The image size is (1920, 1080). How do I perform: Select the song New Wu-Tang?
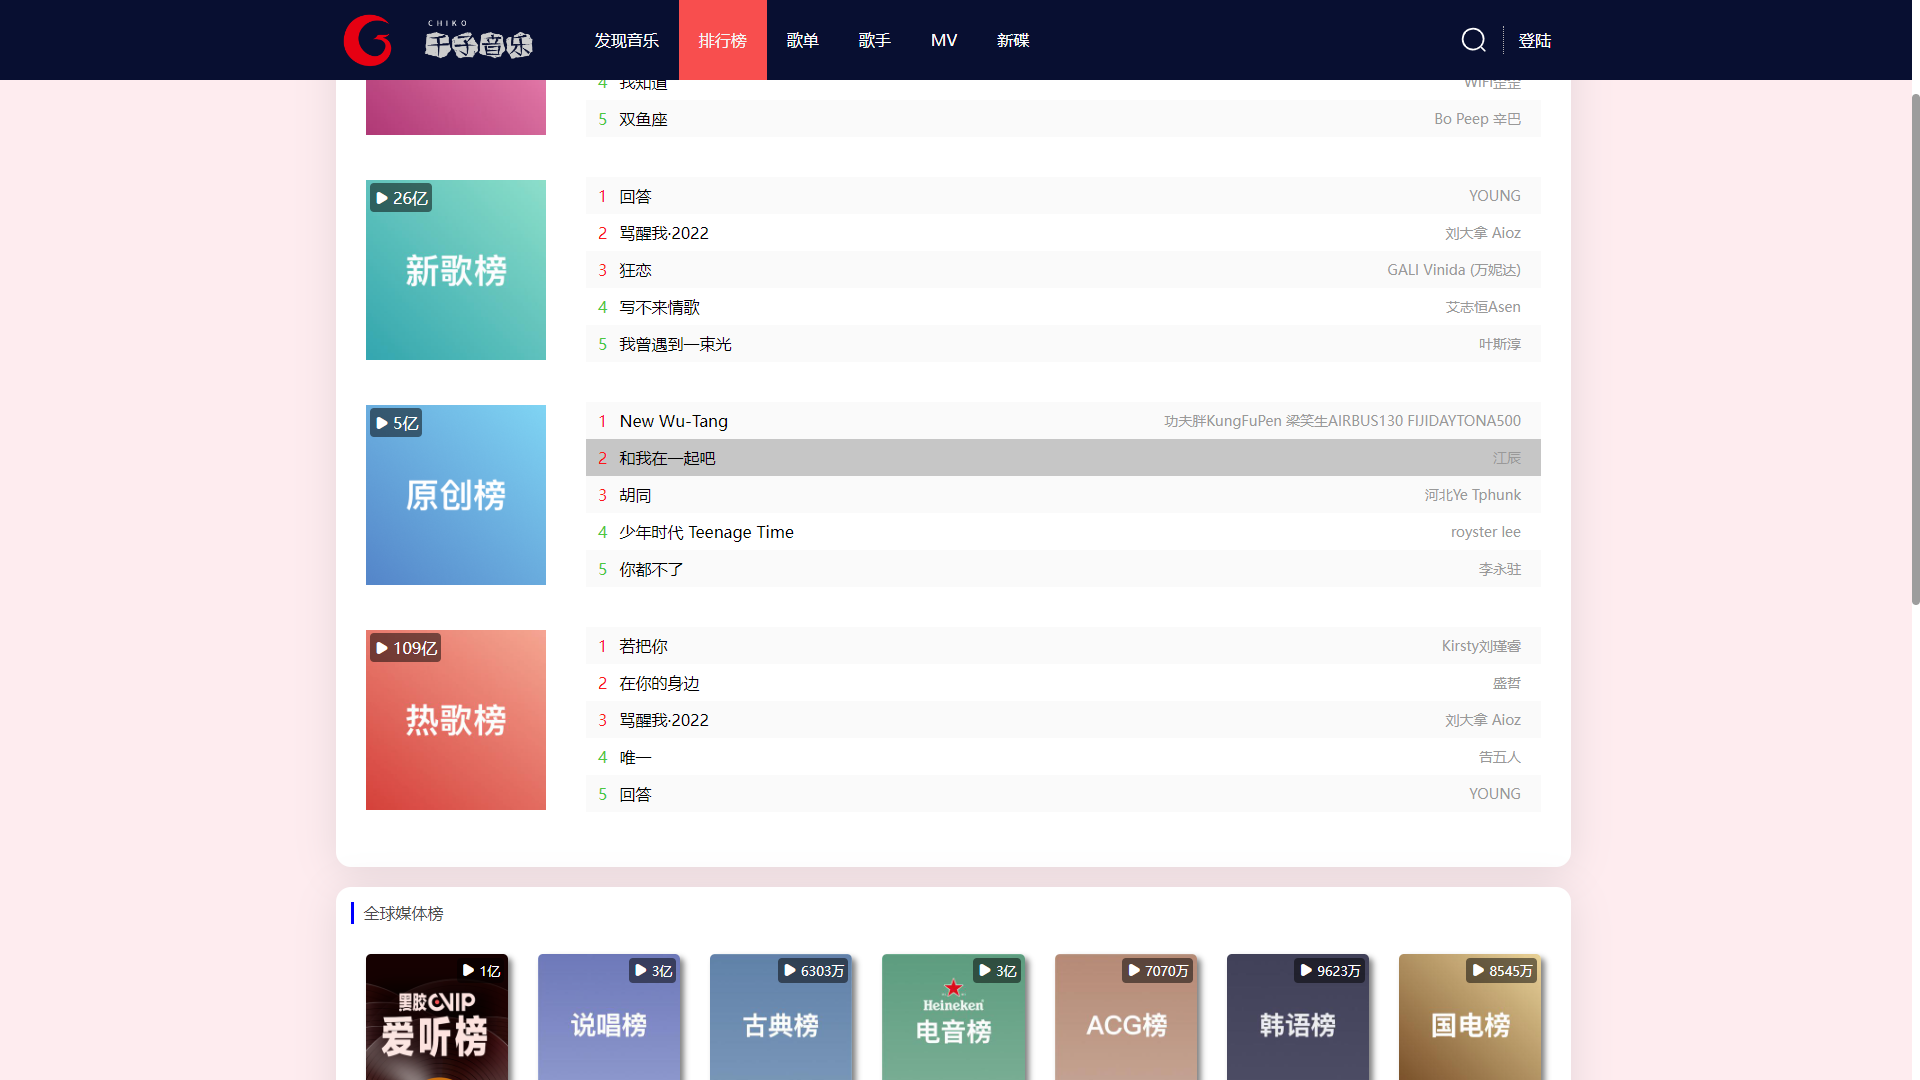tap(673, 421)
